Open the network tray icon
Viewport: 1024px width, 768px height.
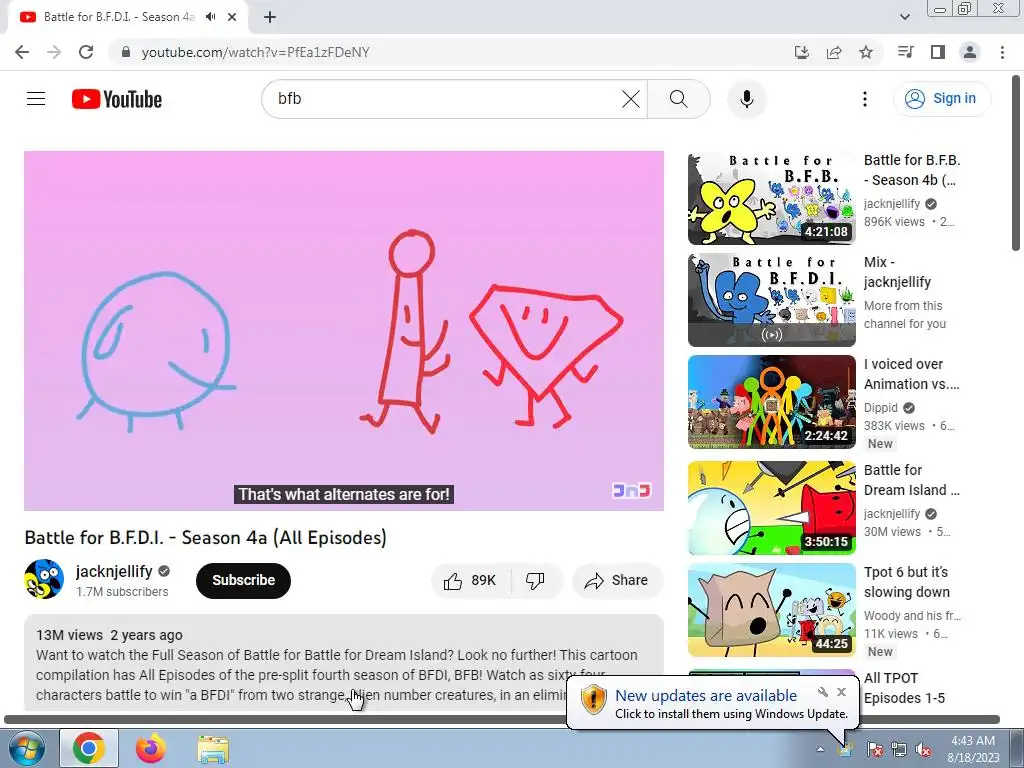point(899,749)
